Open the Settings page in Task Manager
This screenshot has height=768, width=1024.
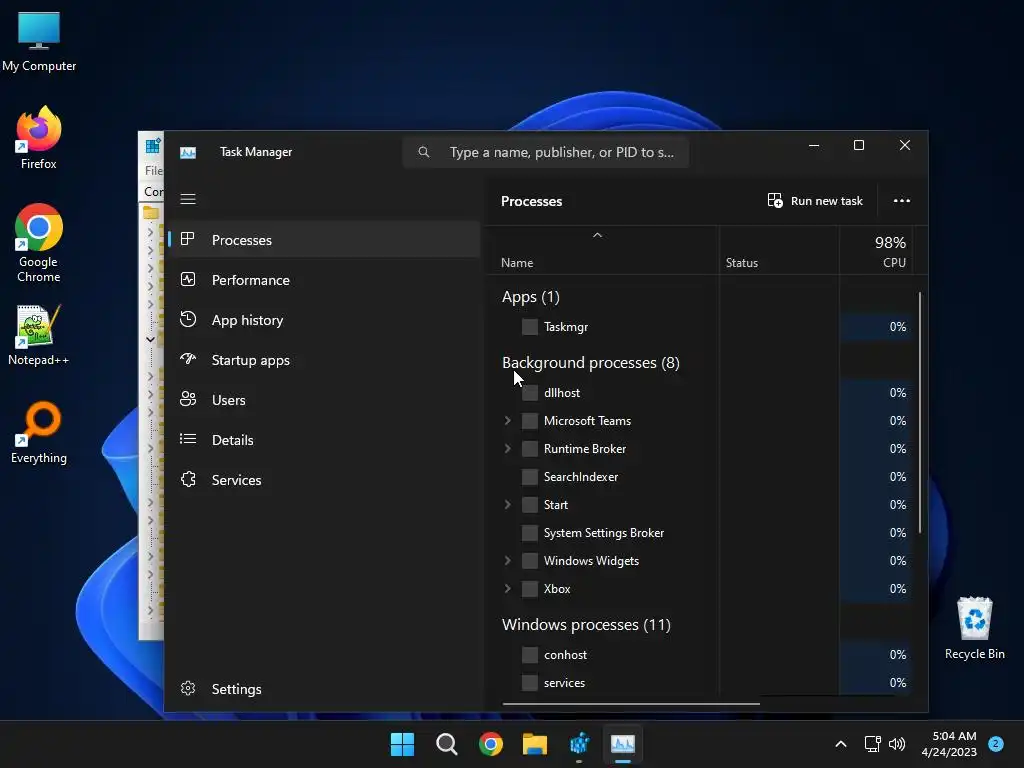(323, 689)
